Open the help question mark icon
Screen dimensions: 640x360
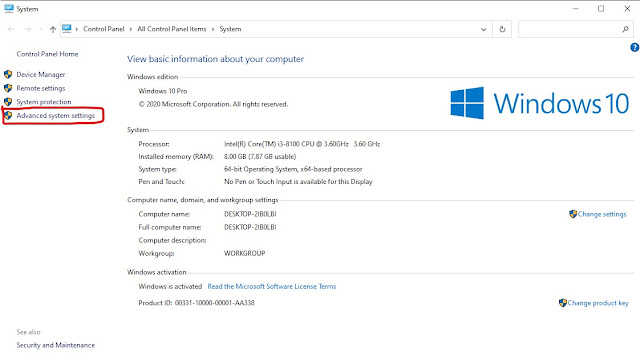click(634, 47)
